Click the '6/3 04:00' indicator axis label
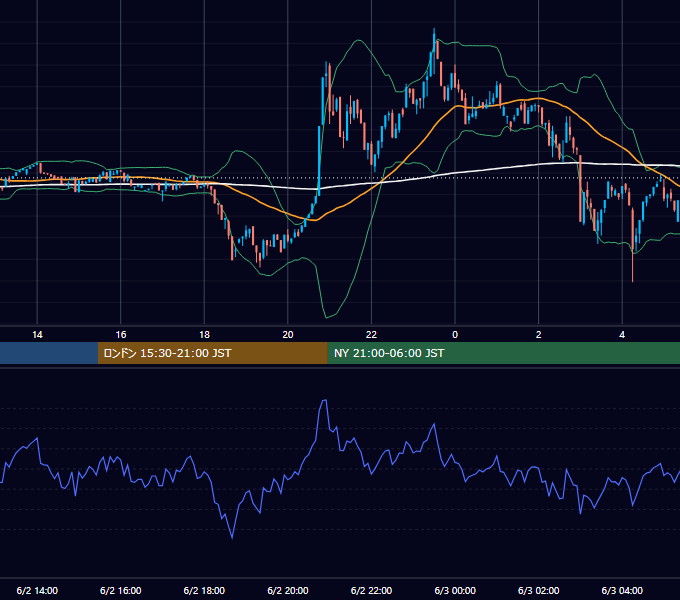Image resolution: width=680 pixels, height=600 pixels. (x=622, y=590)
